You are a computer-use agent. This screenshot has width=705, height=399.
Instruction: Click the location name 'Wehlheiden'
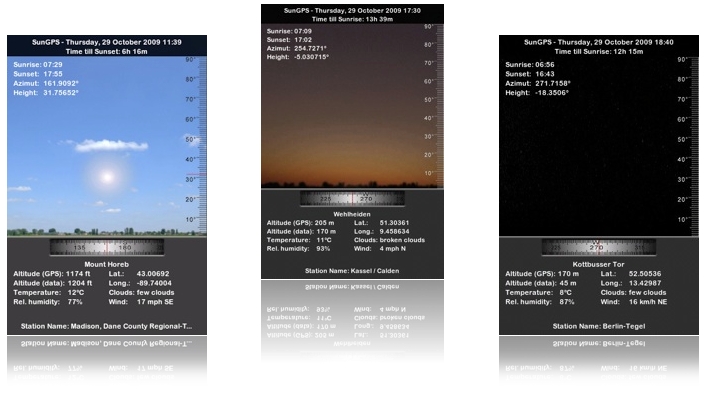click(352, 215)
